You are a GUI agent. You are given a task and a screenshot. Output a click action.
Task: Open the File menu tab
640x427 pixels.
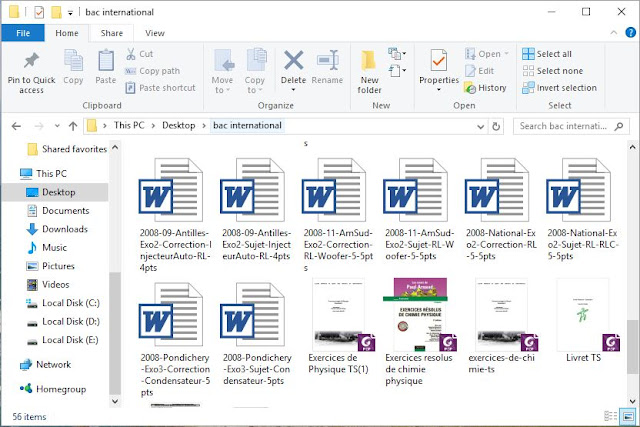[23, 33]
